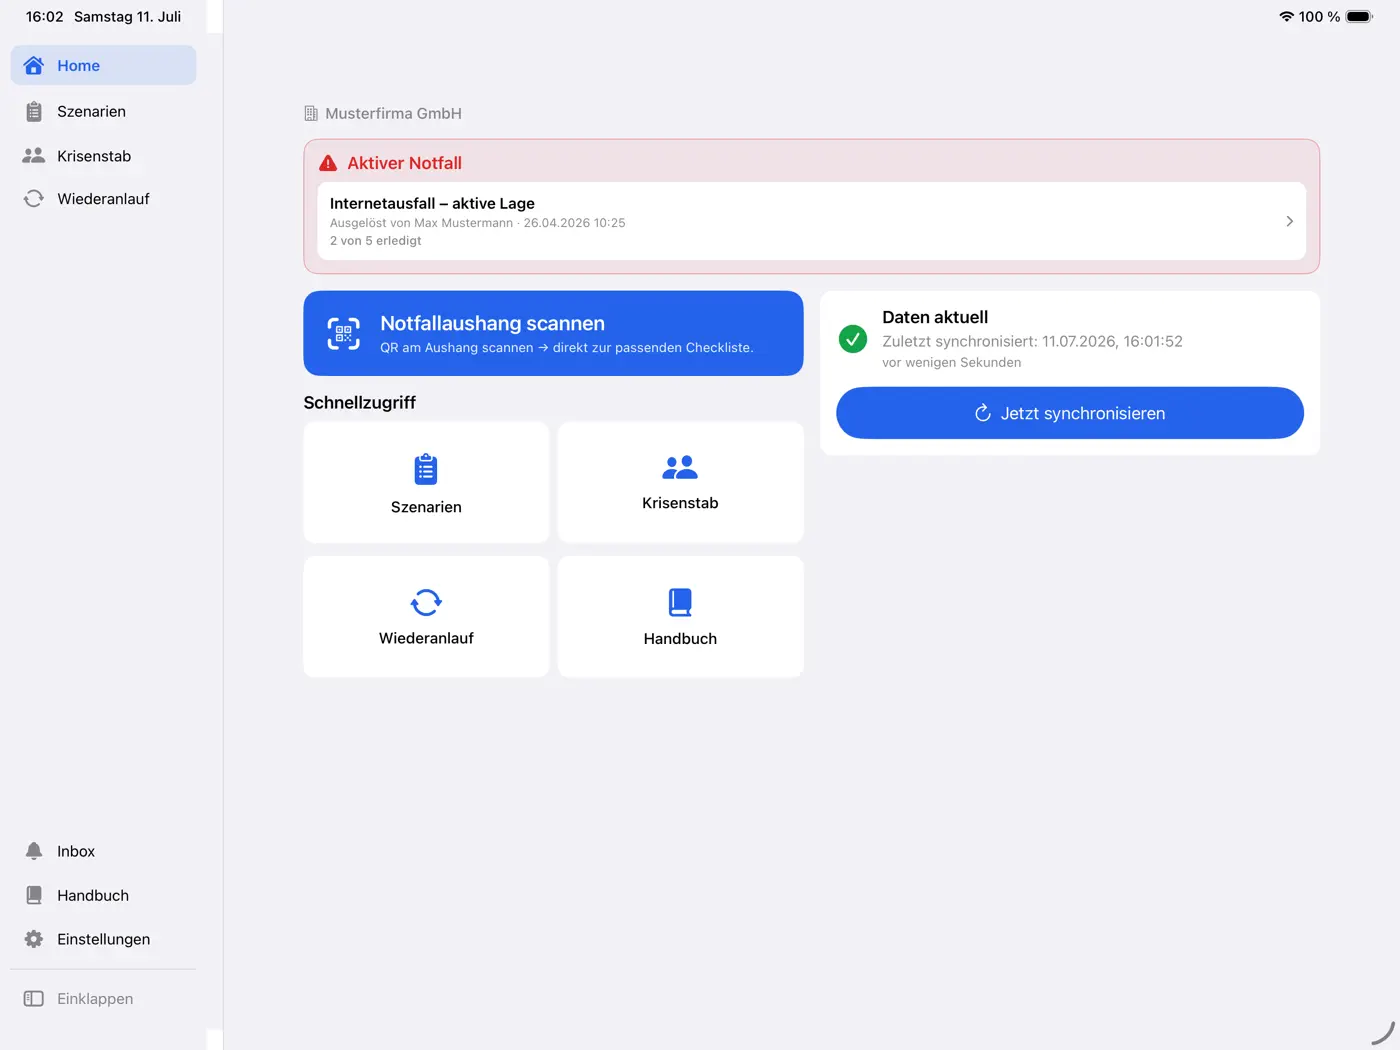Open the Handbuch quick access tile label

680,638
